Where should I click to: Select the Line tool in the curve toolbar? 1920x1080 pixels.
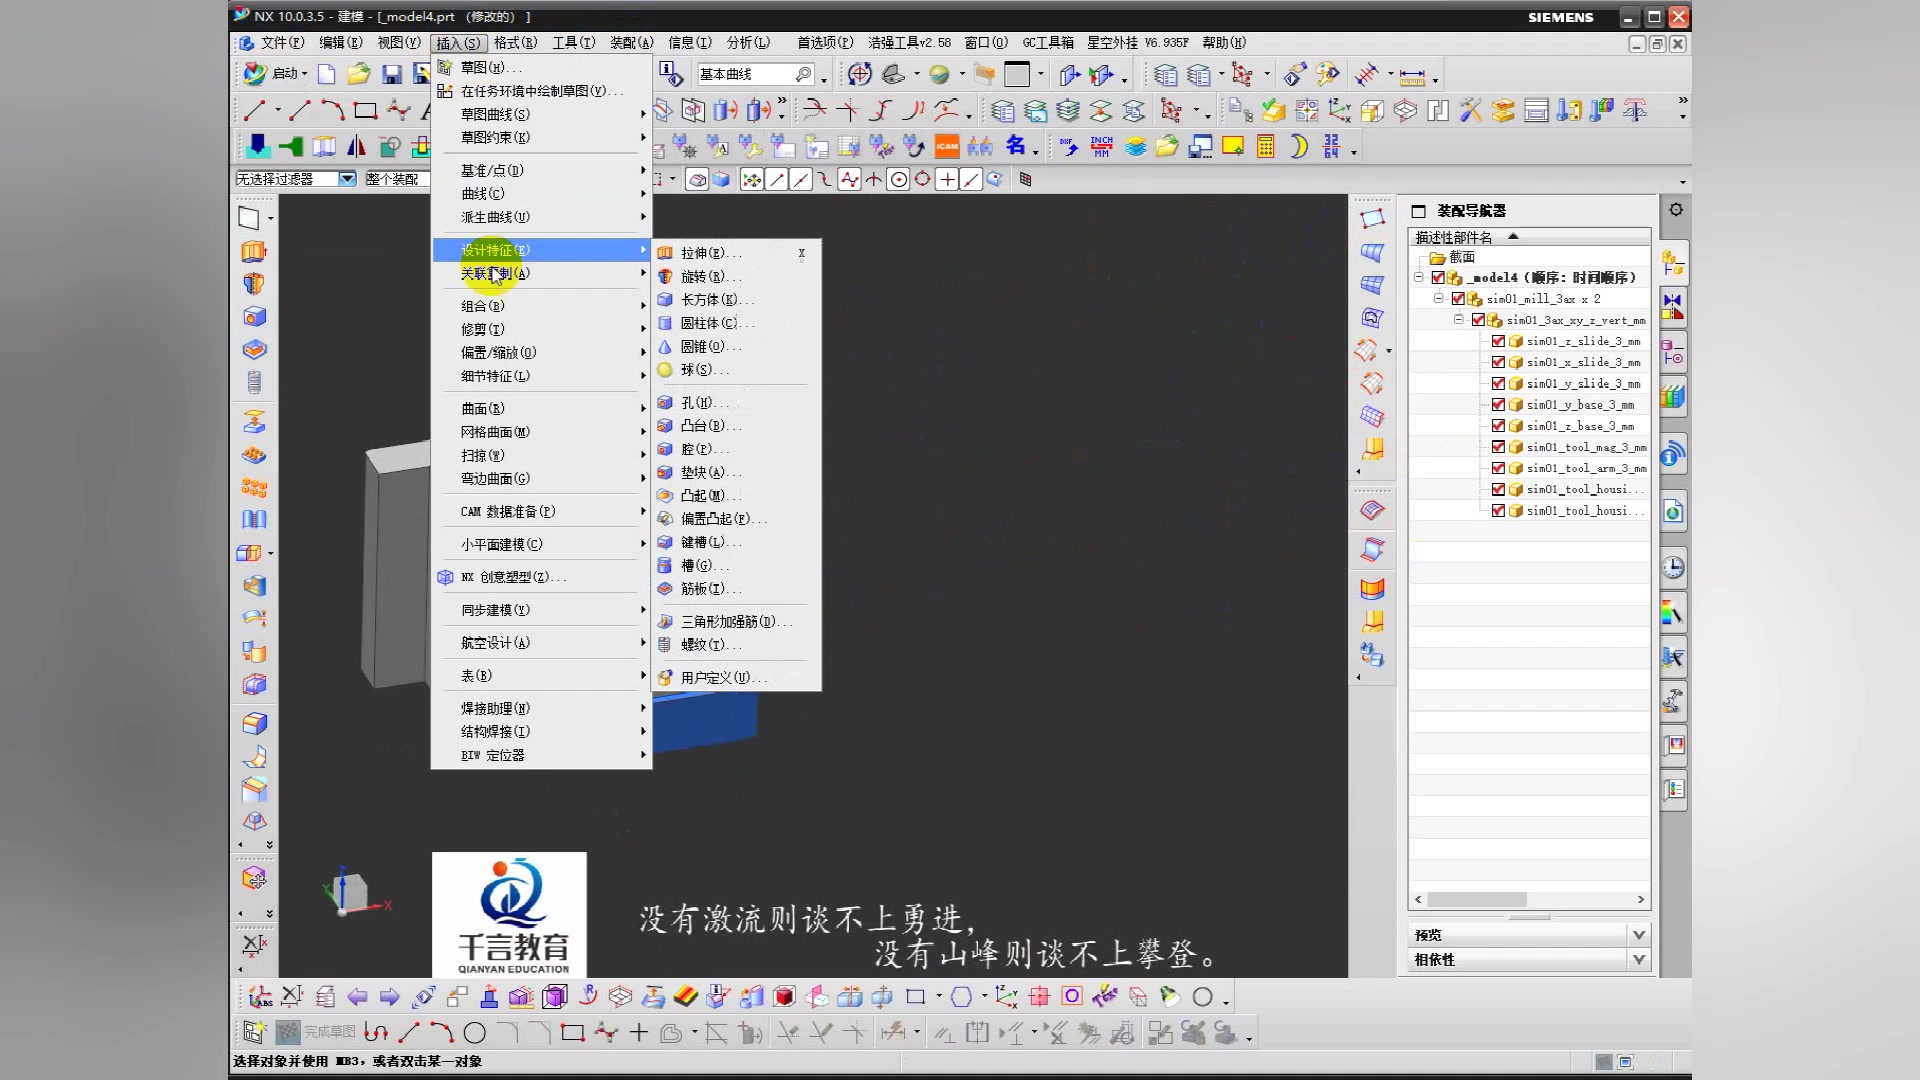(252, 110)
